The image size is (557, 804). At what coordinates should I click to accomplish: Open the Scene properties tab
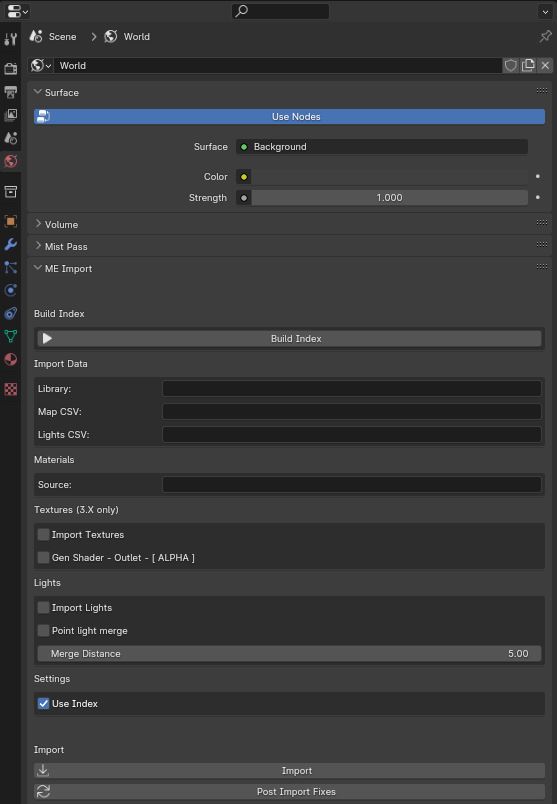[x=10, y=138]
